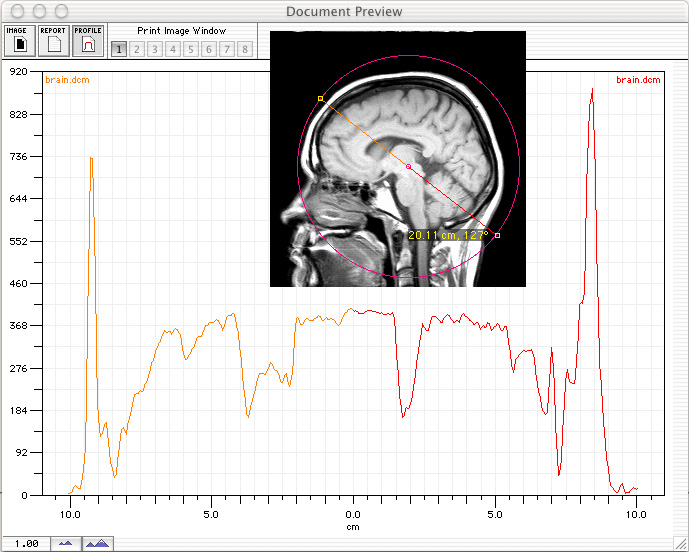Click the IMAGE preview icon

click(x=19, y=41)
